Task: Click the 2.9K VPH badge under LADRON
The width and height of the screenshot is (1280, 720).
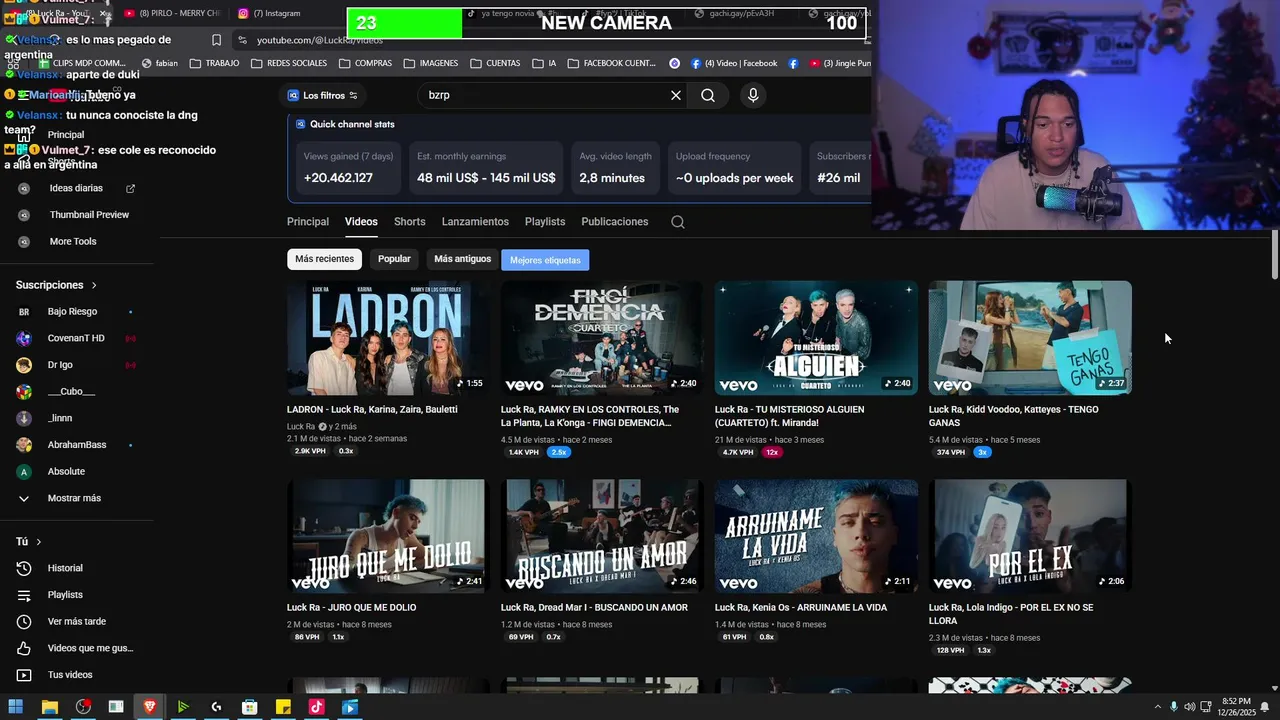Action: pos(310,452)
